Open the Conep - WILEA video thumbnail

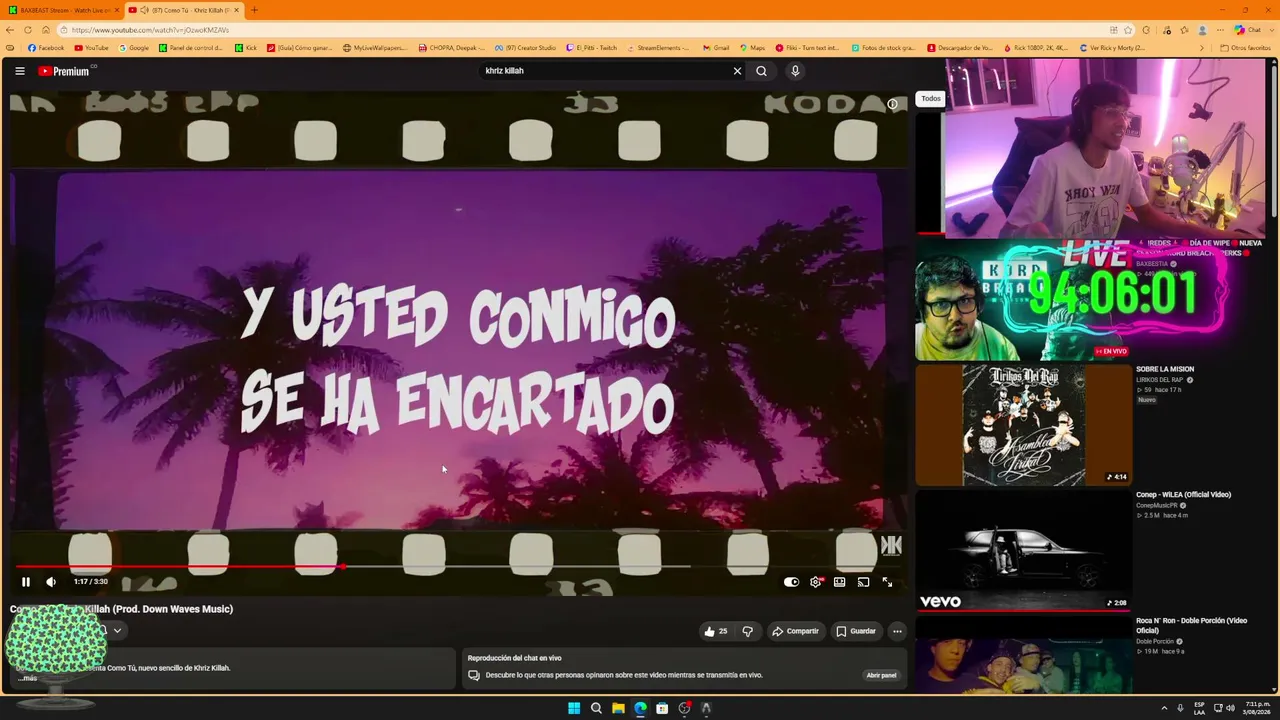coord(1023,550)
